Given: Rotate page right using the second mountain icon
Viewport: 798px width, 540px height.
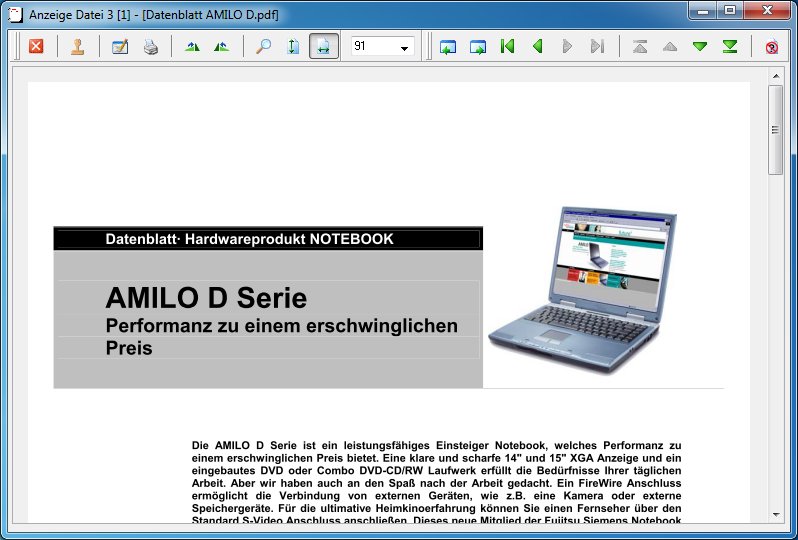Looking at the screenshot, I should [221, 47].
